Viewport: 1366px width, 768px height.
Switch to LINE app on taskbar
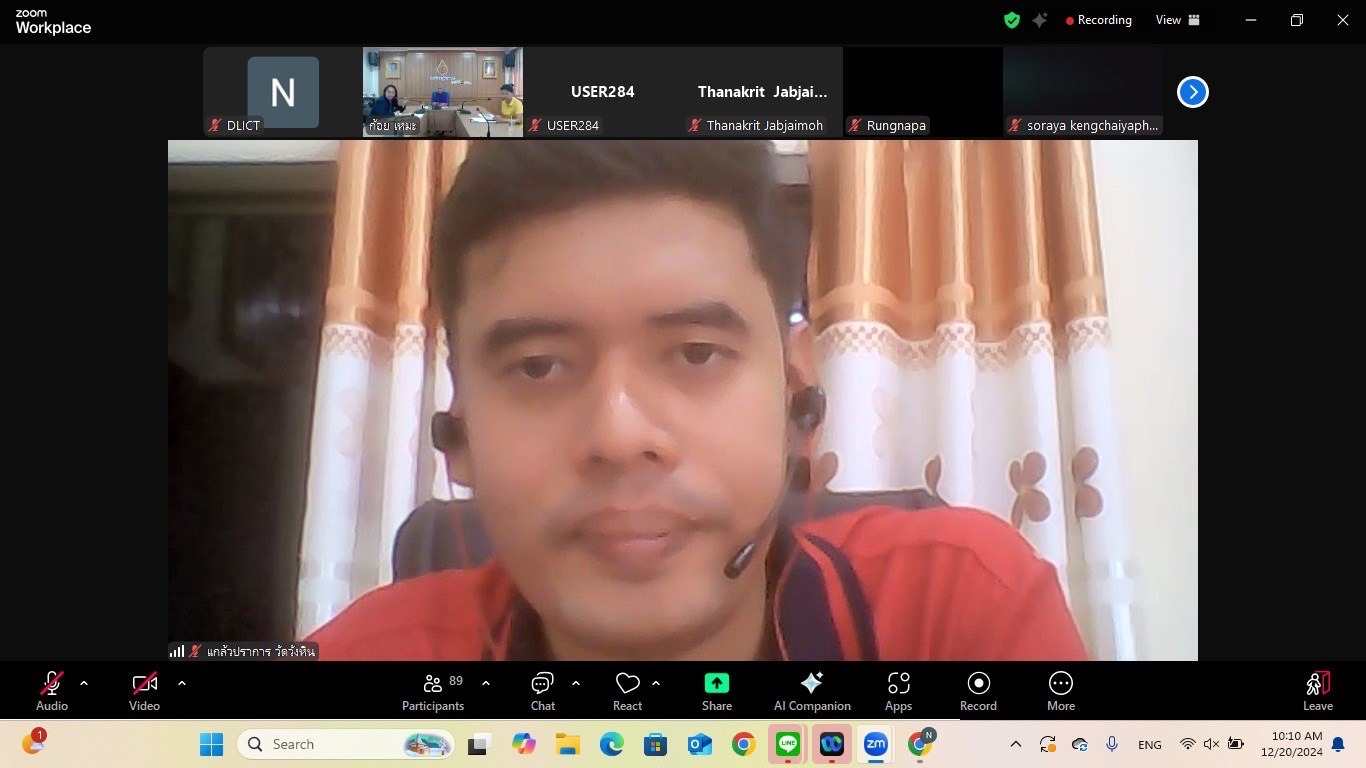pyautogui.click(x=788, y=744)
